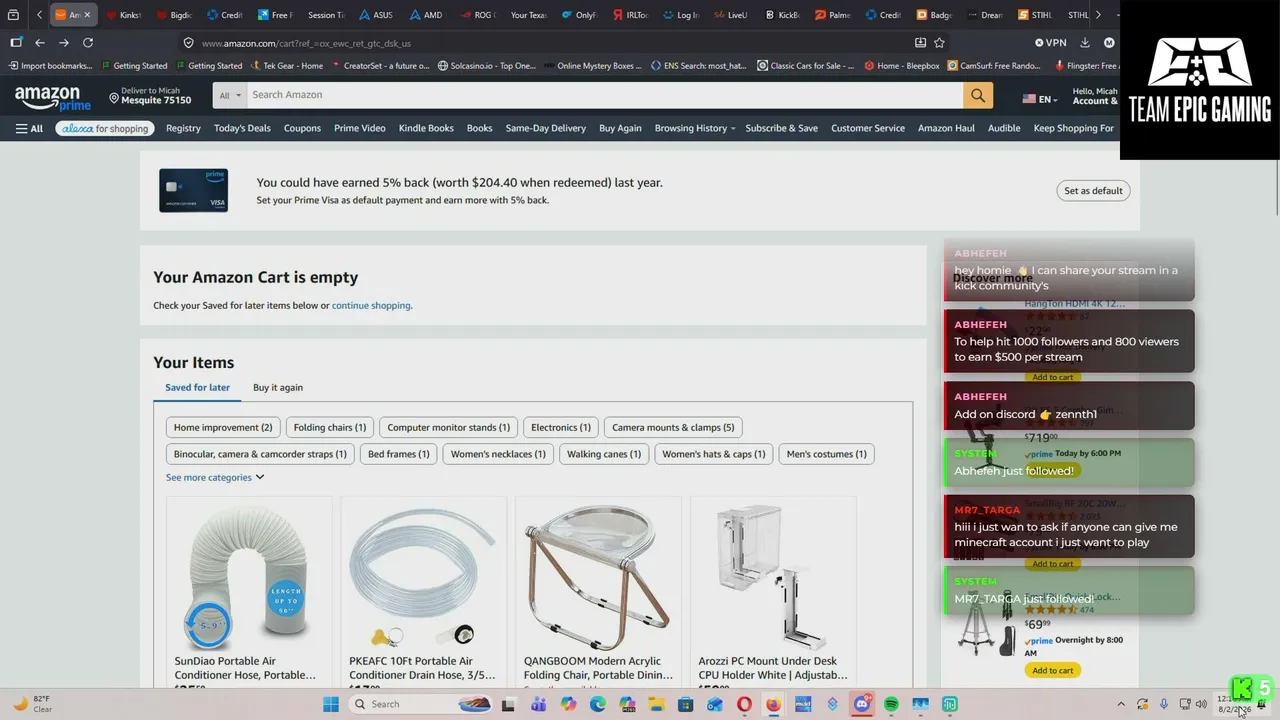Go back with the browser back arrow

(40, 43)
